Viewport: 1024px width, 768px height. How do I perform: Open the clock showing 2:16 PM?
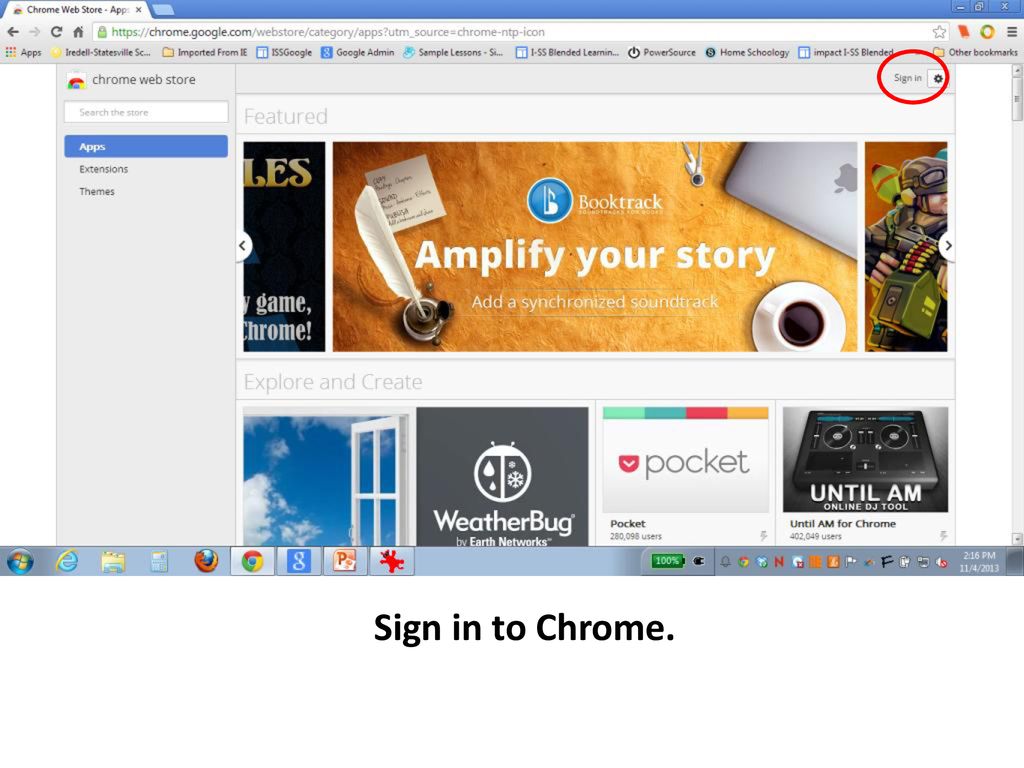(x=978, y=562)
